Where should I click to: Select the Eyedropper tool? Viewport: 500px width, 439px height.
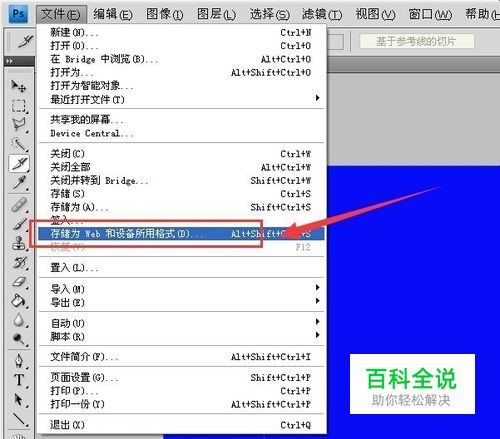point(19,183)
